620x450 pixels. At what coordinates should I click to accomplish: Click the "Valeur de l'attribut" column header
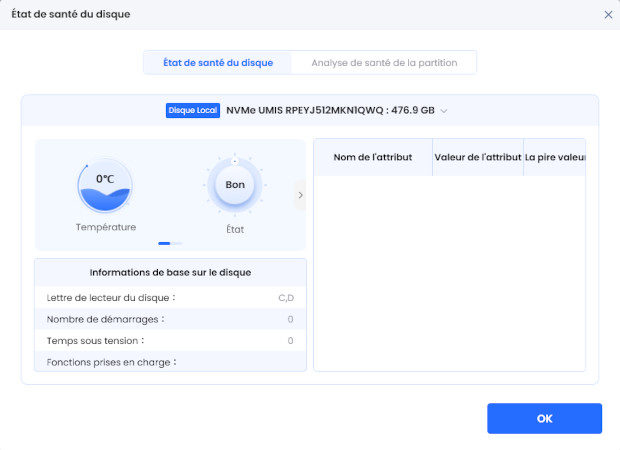(x=478, y=157)
